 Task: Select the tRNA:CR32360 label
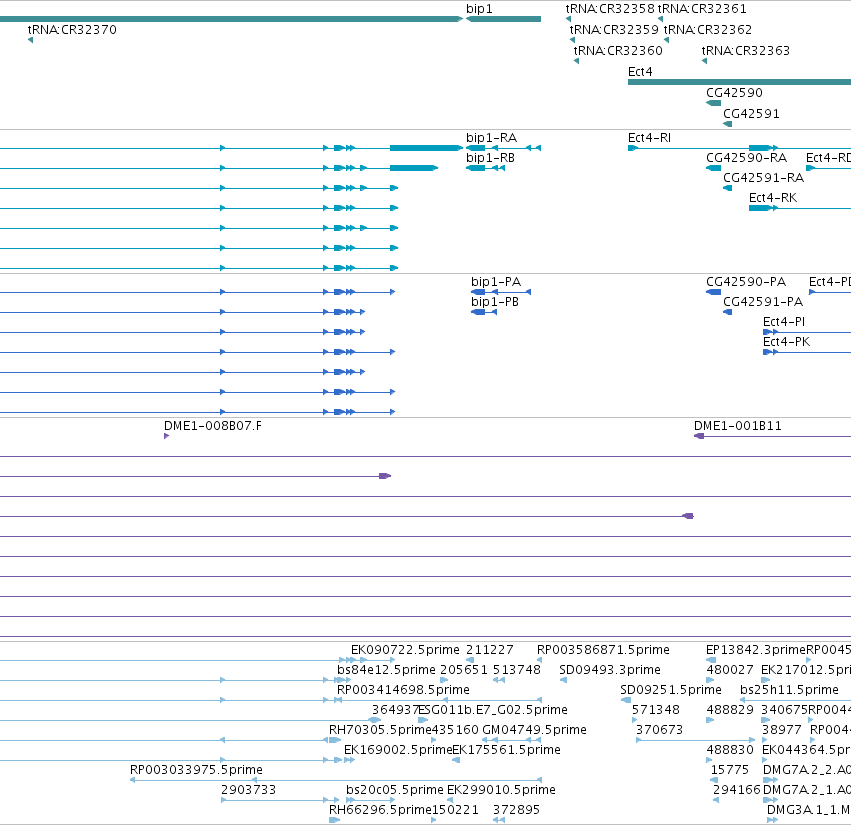pyautogui.click(x=618, y=51)
